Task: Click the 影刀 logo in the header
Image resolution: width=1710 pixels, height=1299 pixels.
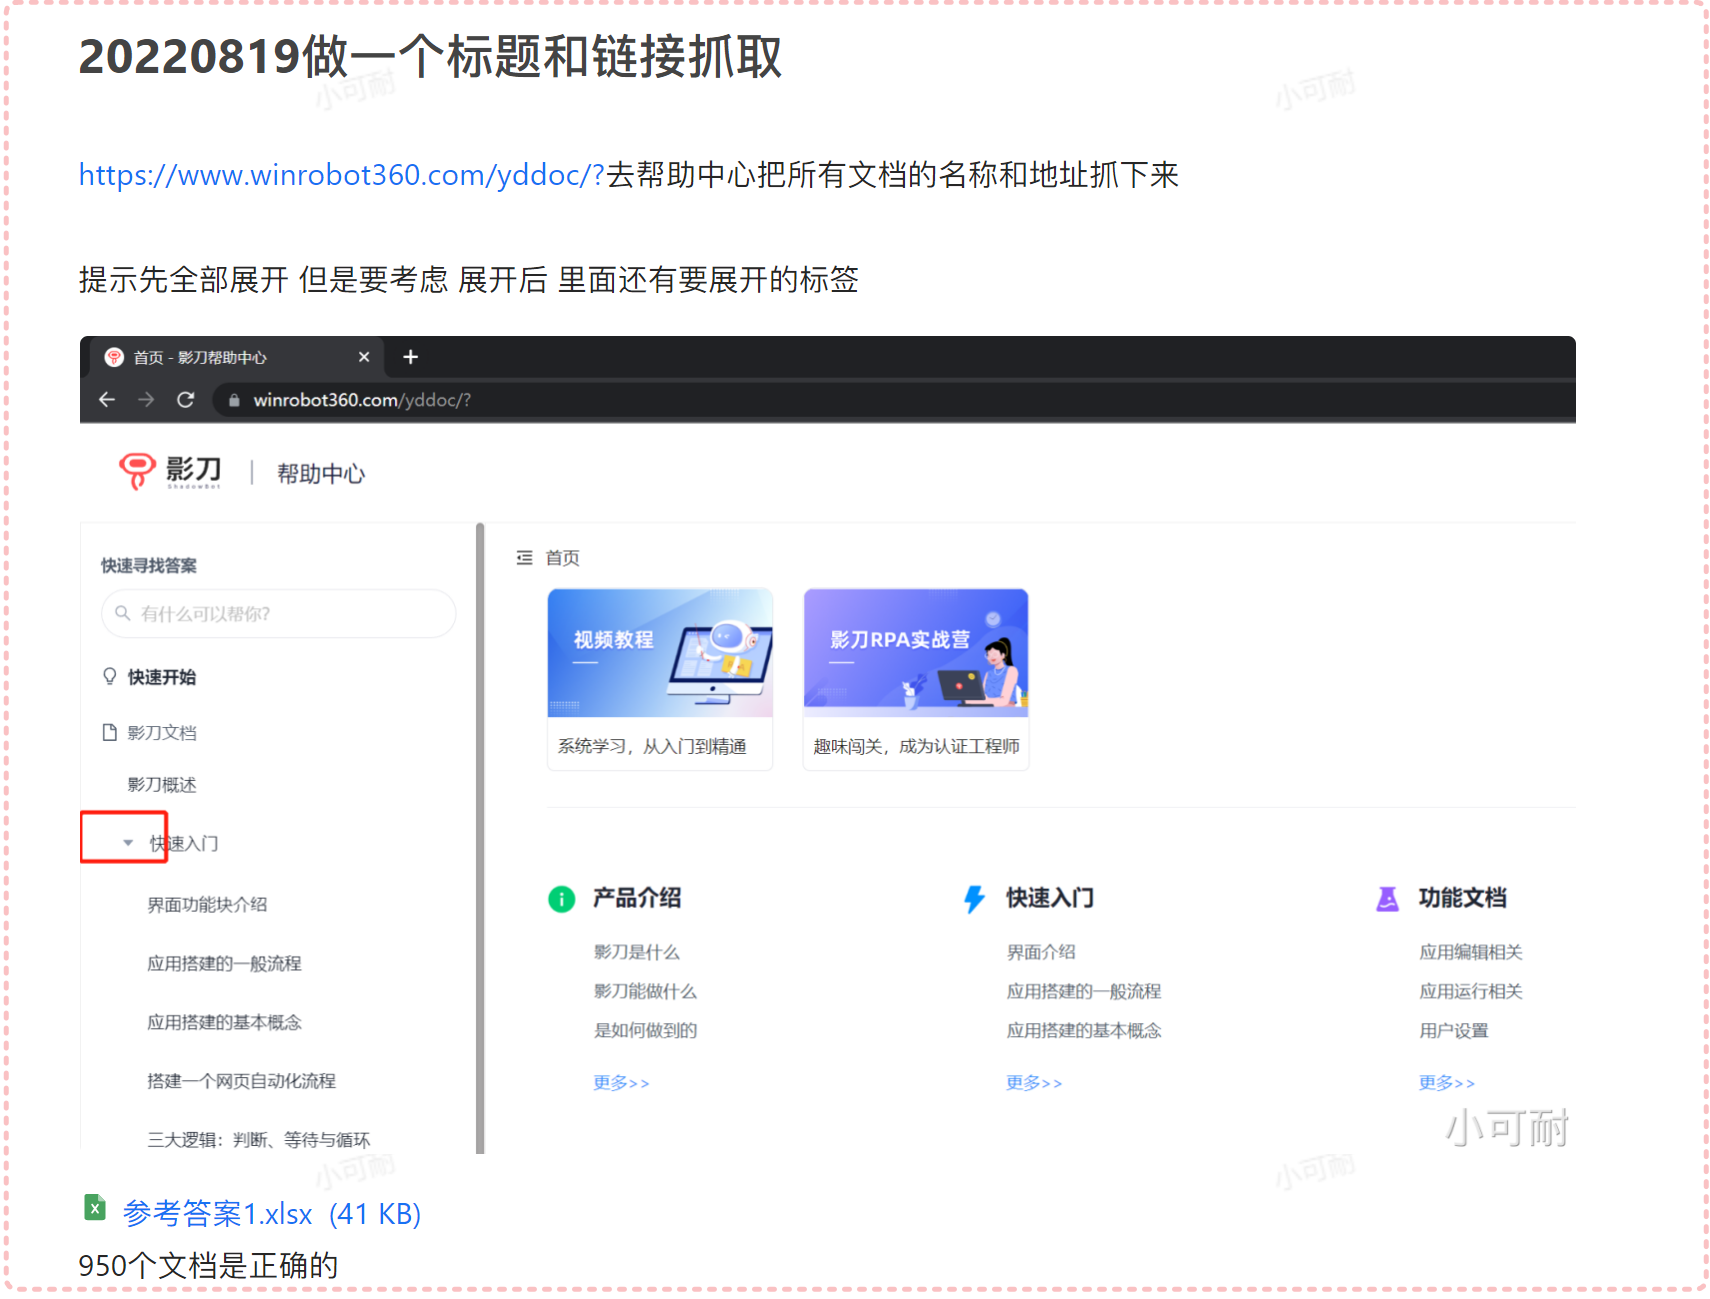Action: click(x=170, y=471)
